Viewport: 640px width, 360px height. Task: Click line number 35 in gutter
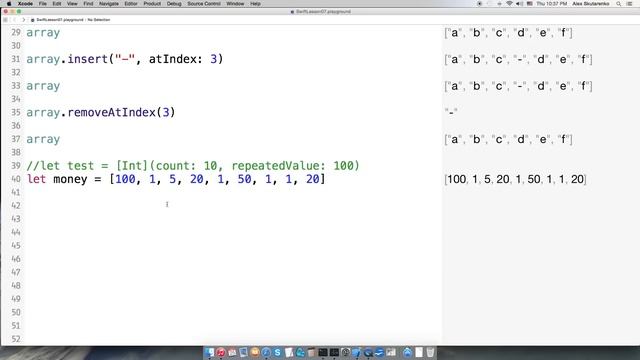[x=16, y=112]
